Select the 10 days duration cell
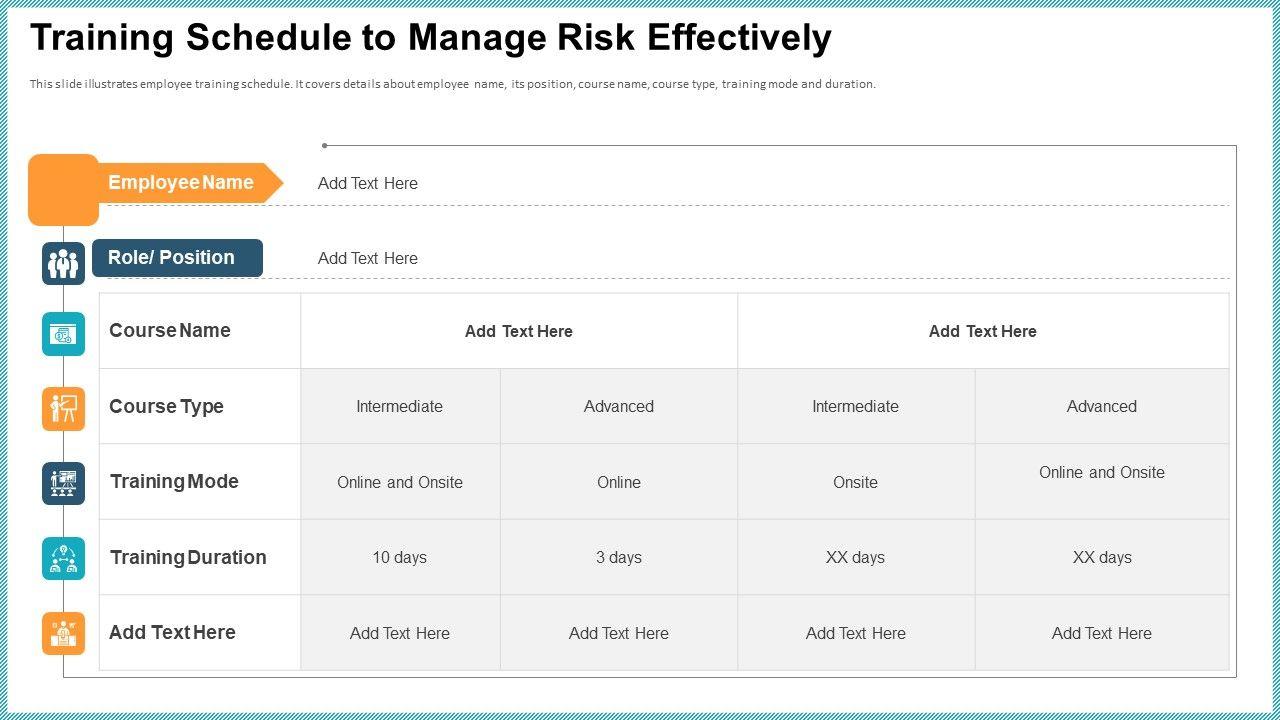Viewport: 1280px width, 720px height. pos(399,558)
